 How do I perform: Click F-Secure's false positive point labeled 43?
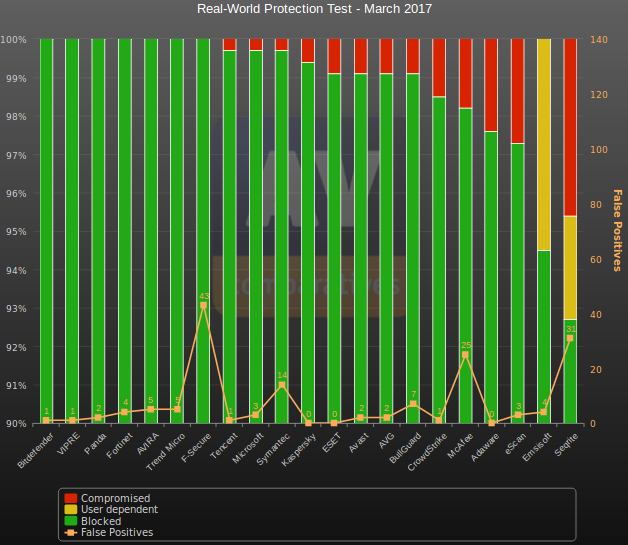(203, 306)
